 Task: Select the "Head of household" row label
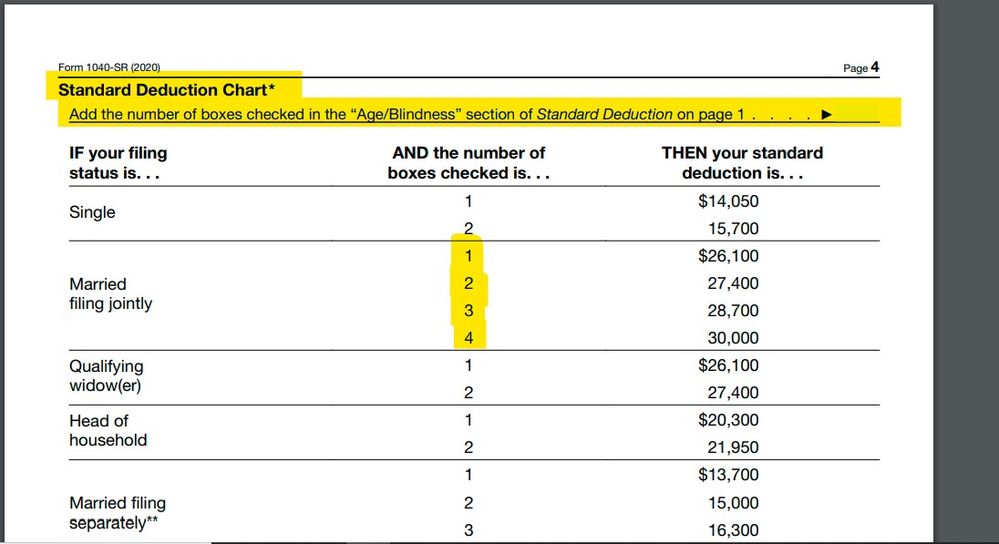click(107, 430)
